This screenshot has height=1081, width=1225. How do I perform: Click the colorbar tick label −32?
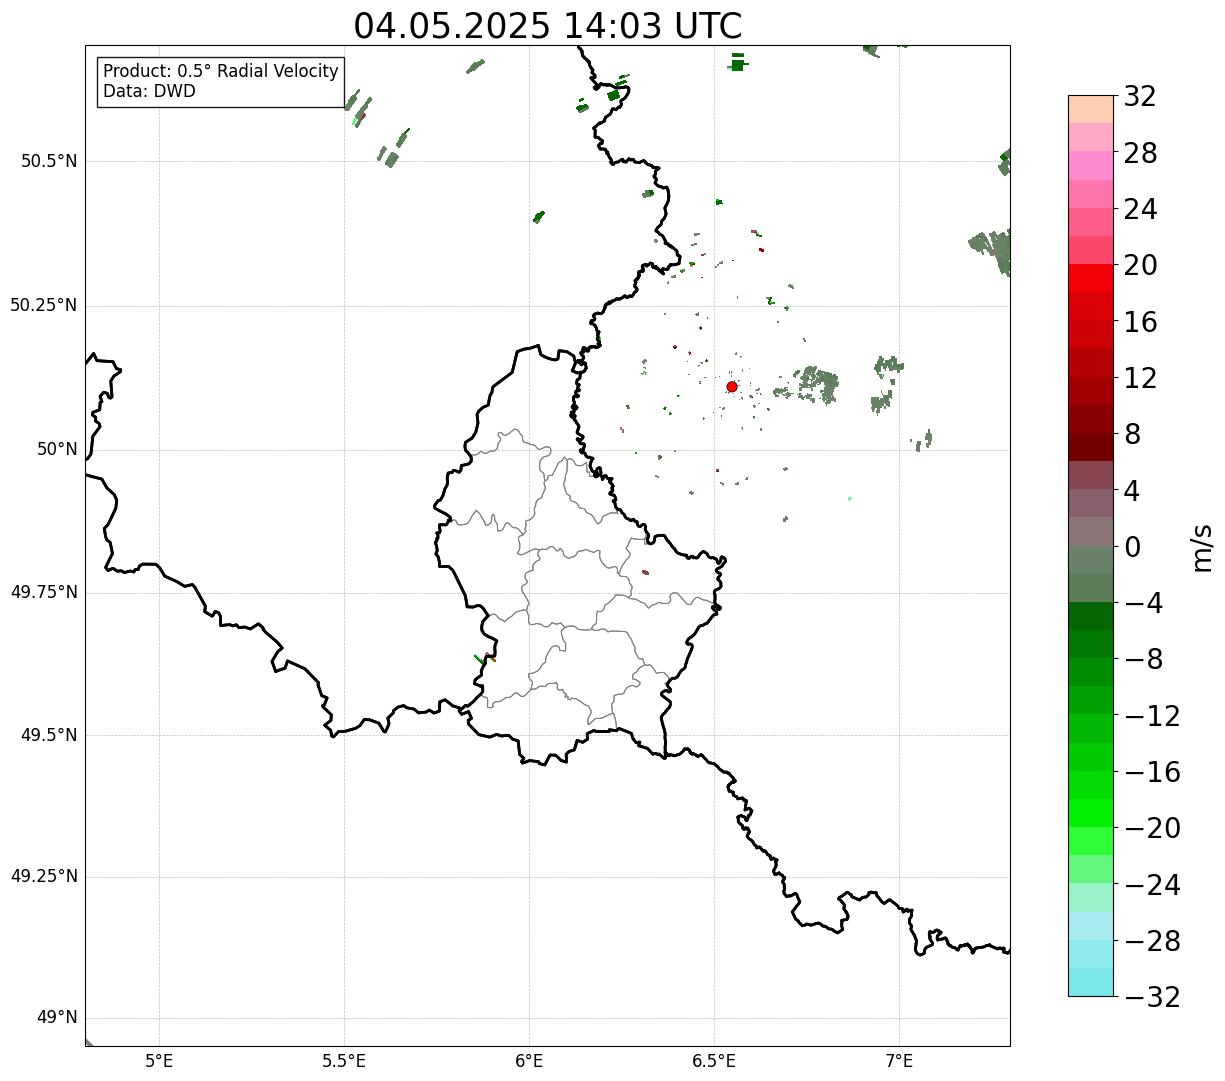click(x=1152, y=997)
